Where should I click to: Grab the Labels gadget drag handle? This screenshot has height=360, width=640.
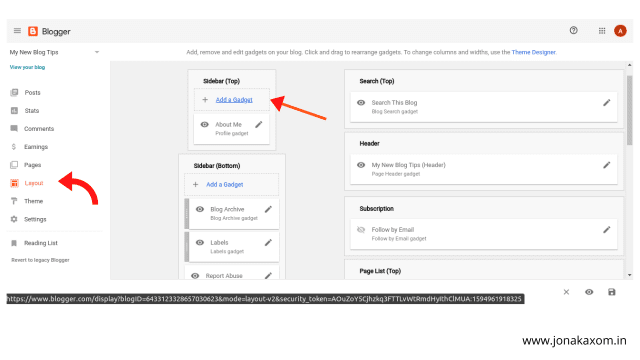(x=187, y=247)
